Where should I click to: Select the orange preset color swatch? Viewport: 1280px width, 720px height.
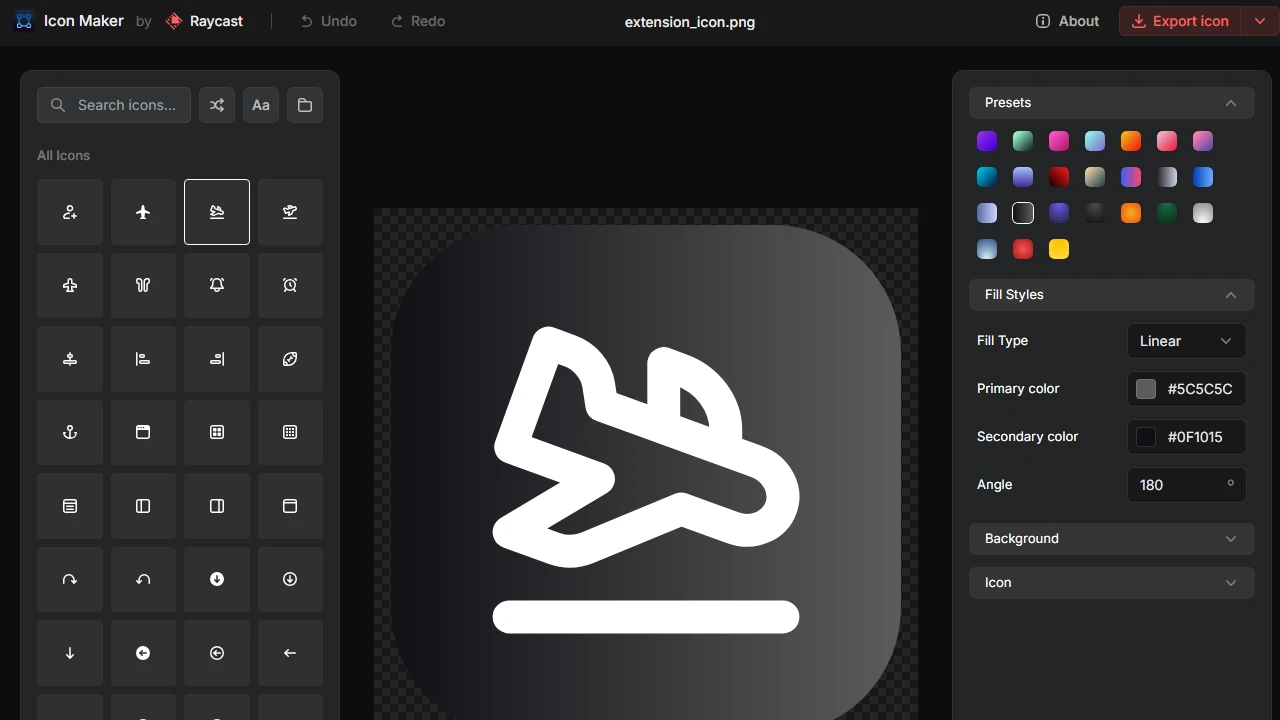[1131, 140]
